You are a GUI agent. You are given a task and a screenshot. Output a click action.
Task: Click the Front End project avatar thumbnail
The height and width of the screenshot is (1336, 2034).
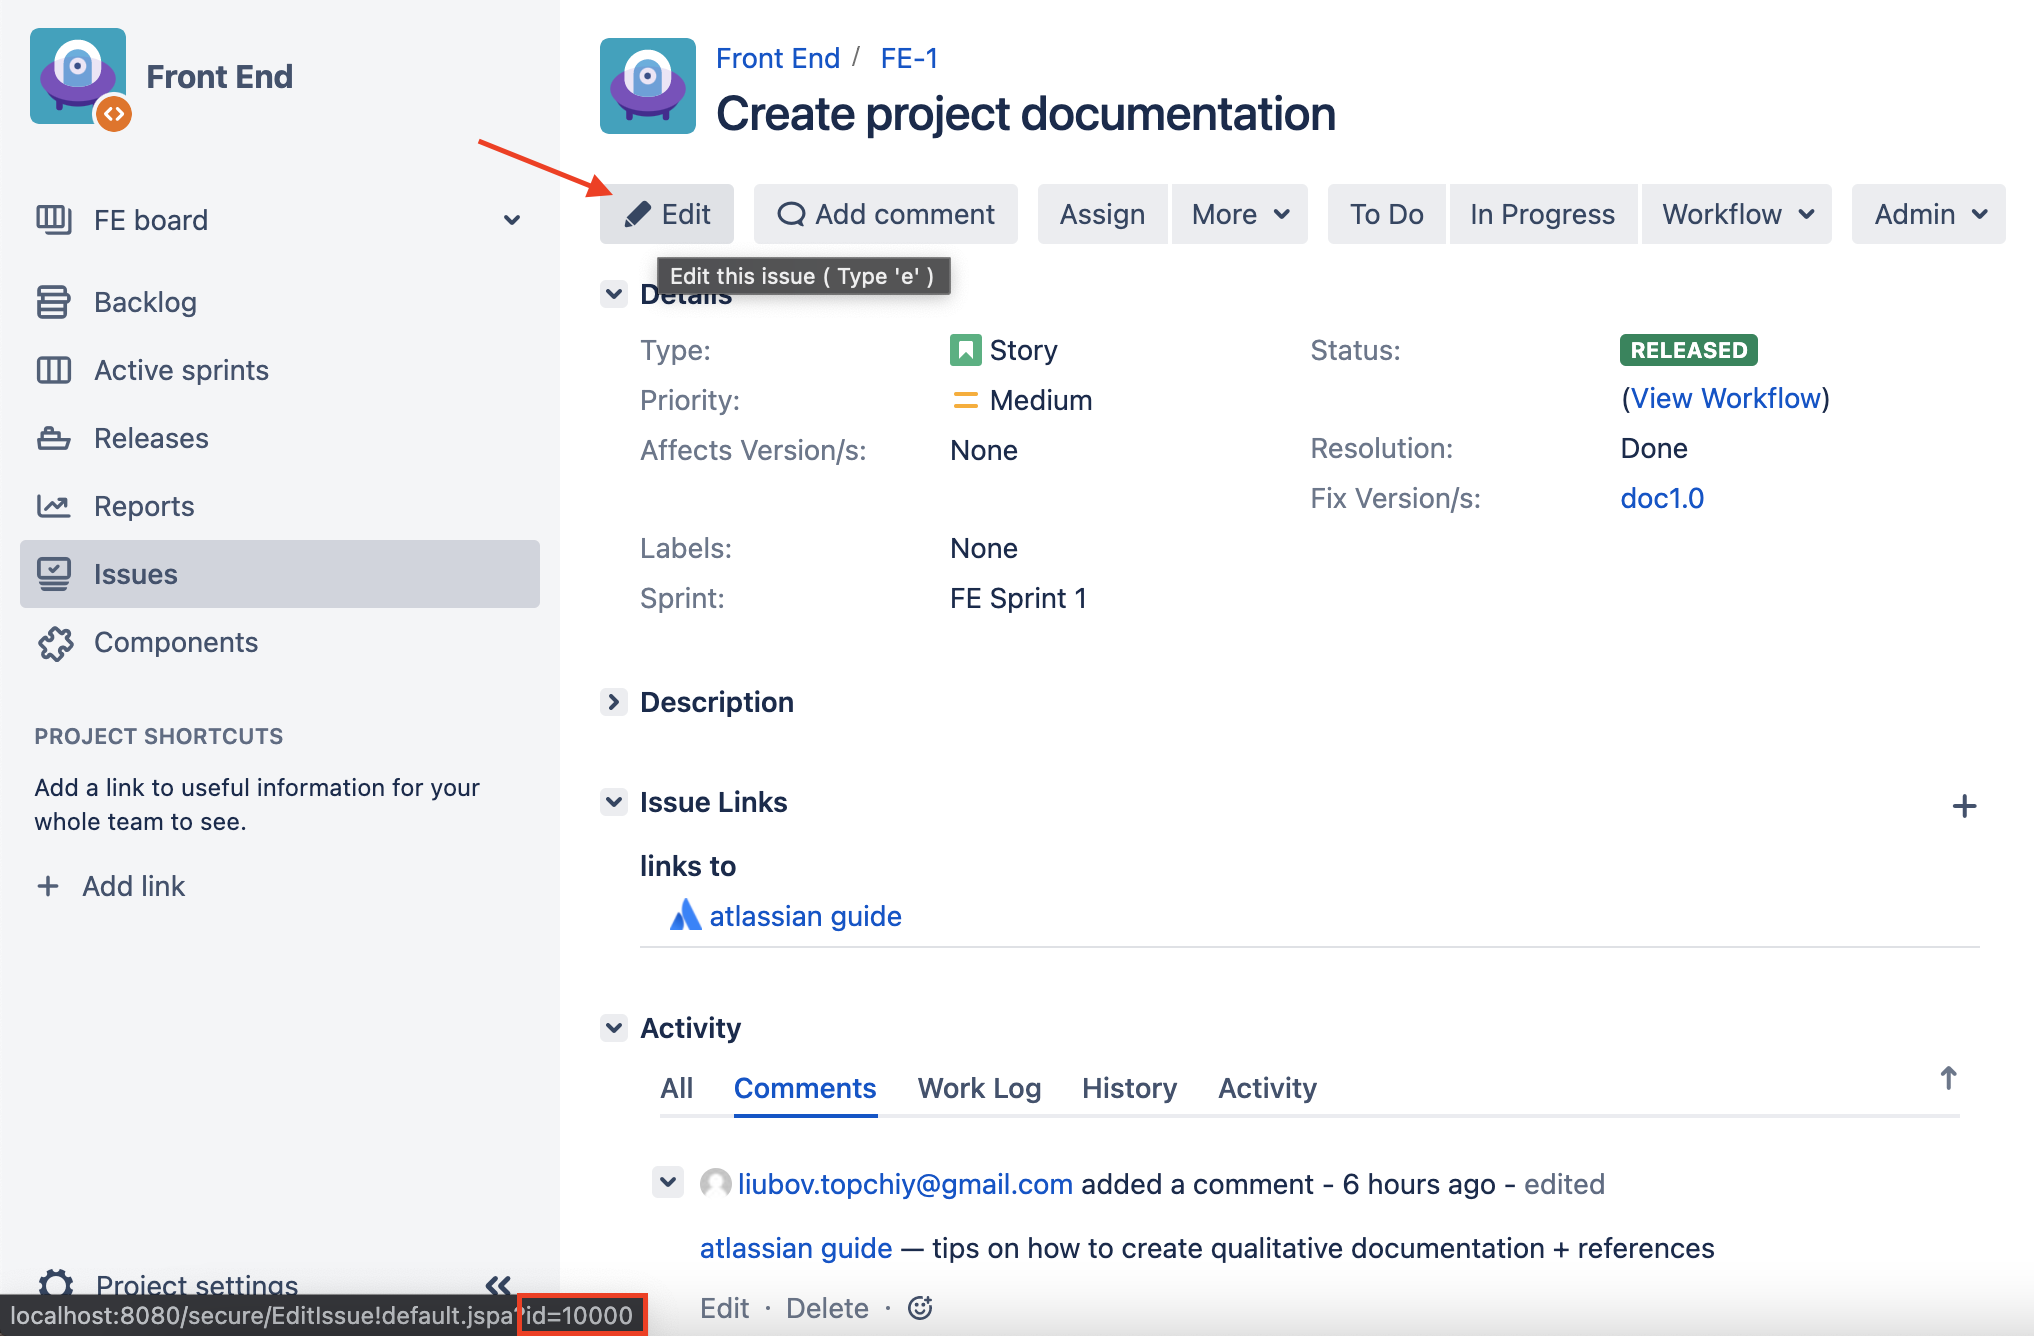(x=648, y=86)
